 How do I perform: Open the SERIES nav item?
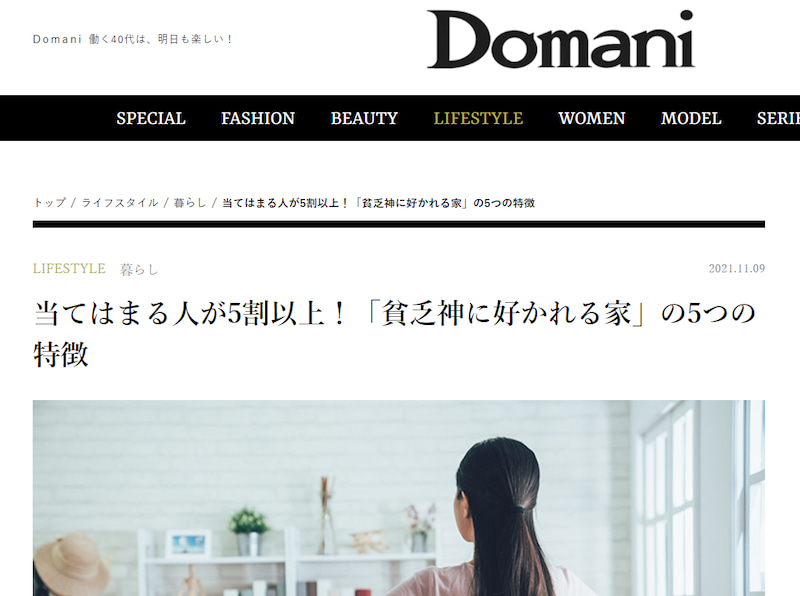pos(778,118)
